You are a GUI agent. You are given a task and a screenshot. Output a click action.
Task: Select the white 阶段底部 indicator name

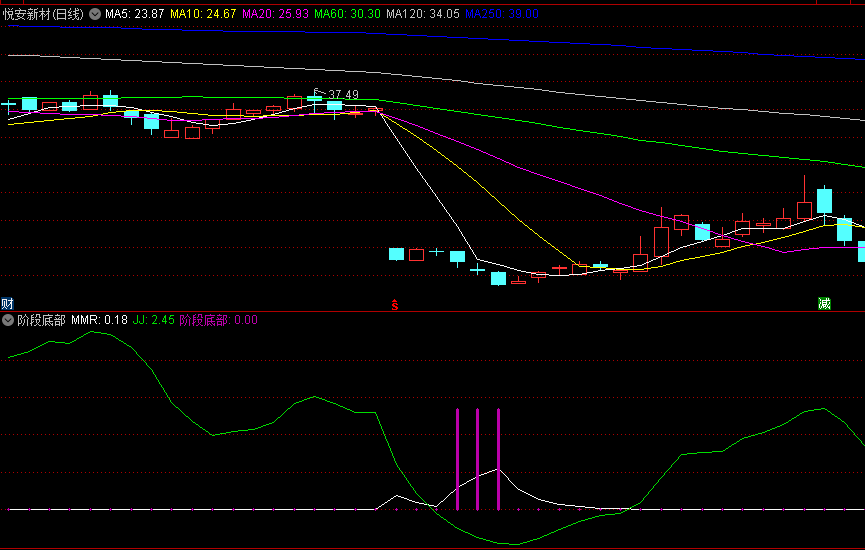tap(41, 320)
